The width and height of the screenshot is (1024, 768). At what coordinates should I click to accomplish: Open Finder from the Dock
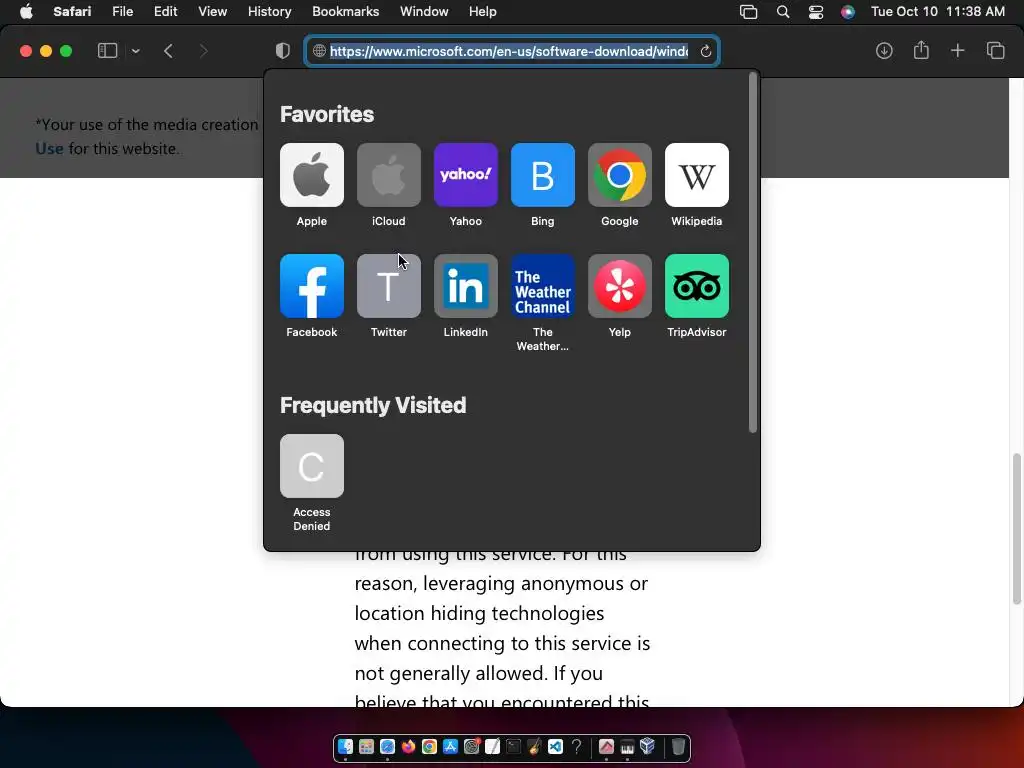[345, 746]
